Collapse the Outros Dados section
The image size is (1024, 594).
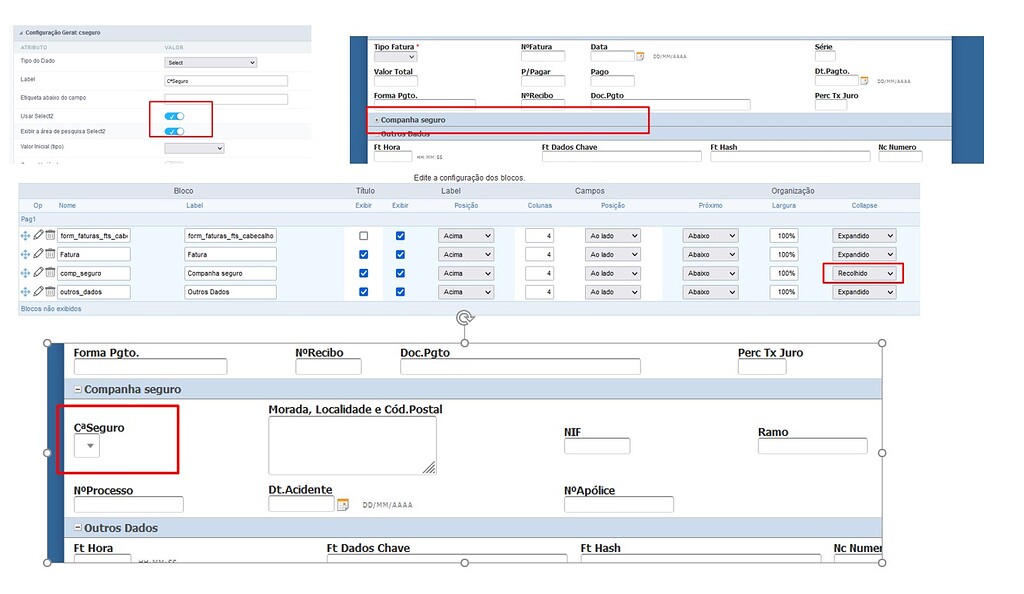tap(79, 528)
